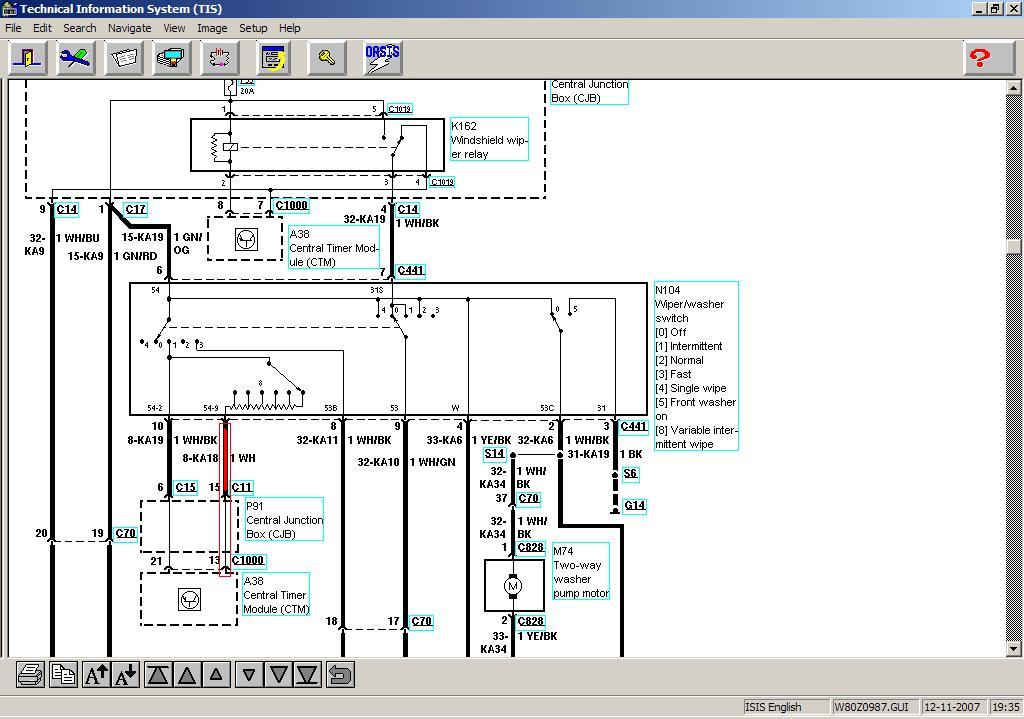
Task: Print the diagram with the printer icon
Action: pos(30,675)
